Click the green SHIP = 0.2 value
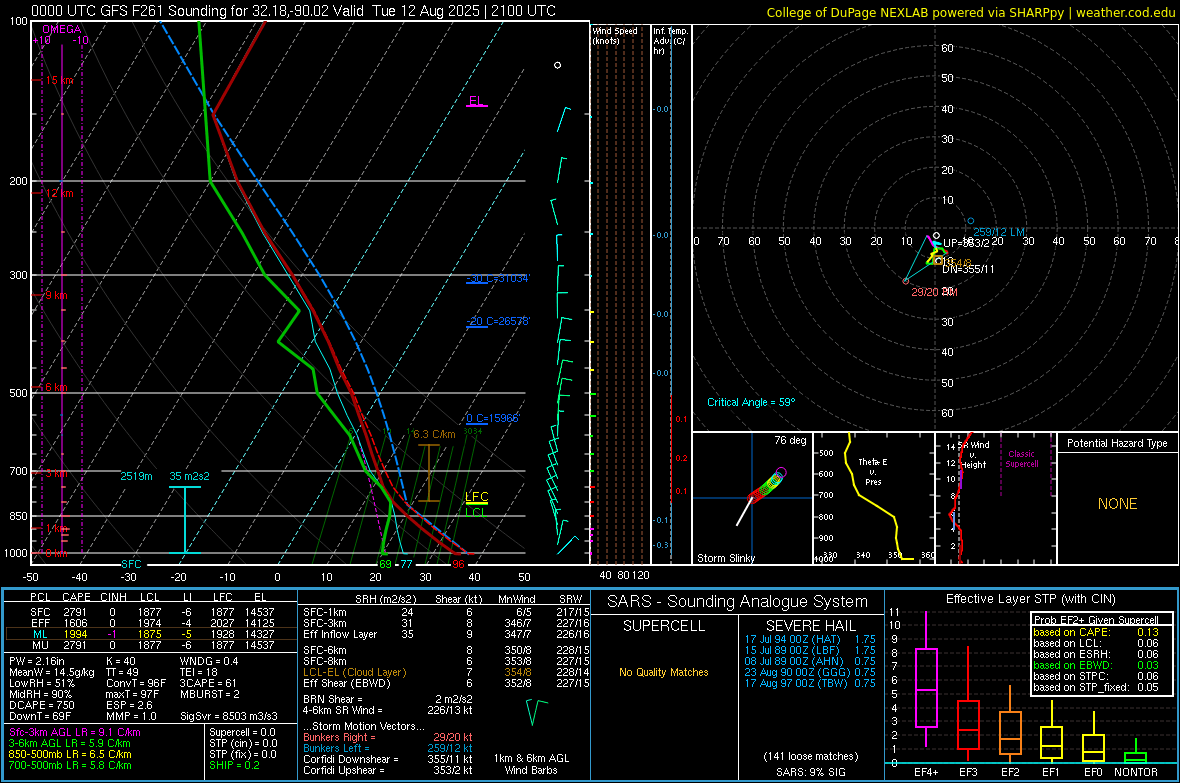This screenshot has height=783, width=1180. tap(234, 765)
